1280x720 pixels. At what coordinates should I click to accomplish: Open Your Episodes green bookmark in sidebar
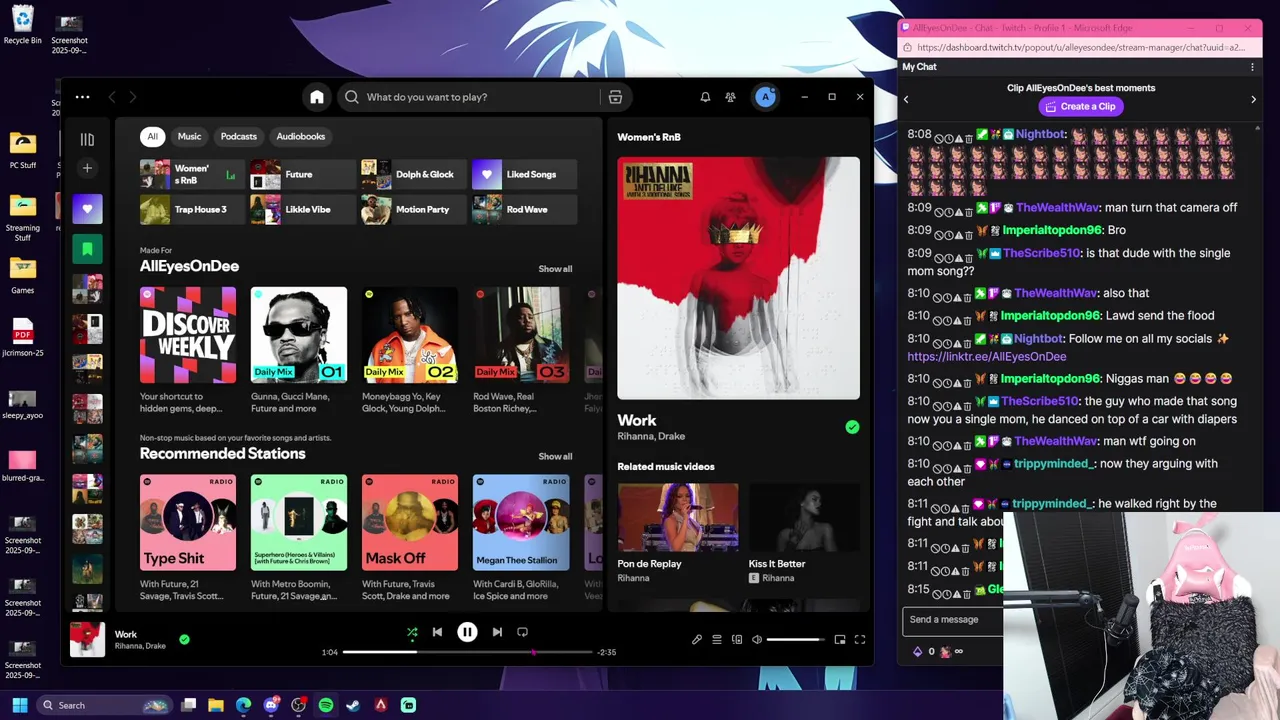[x=87, y=249]
